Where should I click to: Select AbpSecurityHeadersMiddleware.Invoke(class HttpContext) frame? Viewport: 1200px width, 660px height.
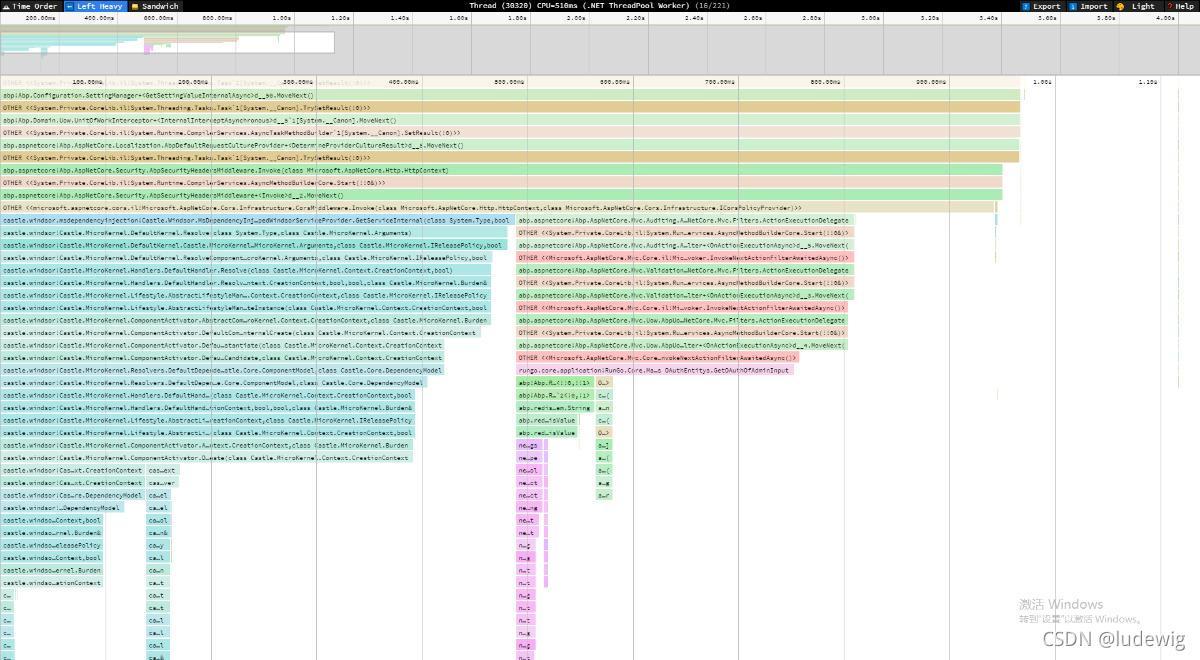point(501,170)
